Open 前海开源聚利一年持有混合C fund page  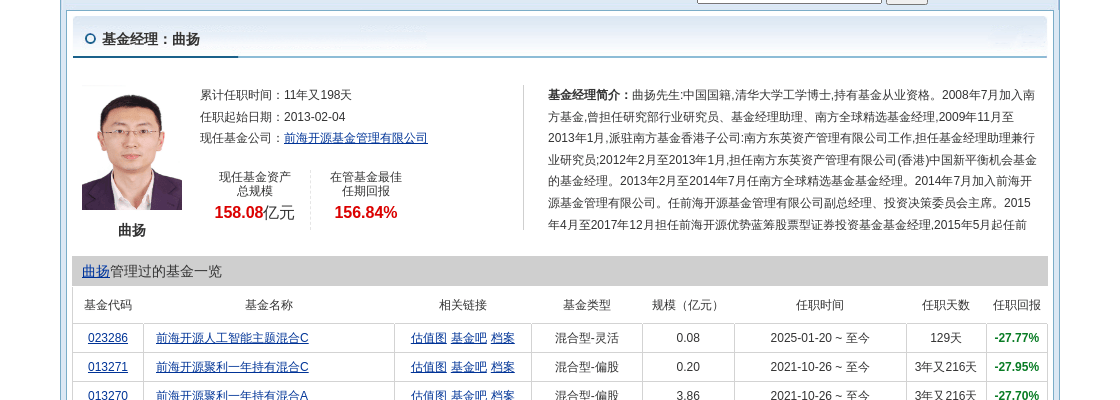(x=232, y=367)
